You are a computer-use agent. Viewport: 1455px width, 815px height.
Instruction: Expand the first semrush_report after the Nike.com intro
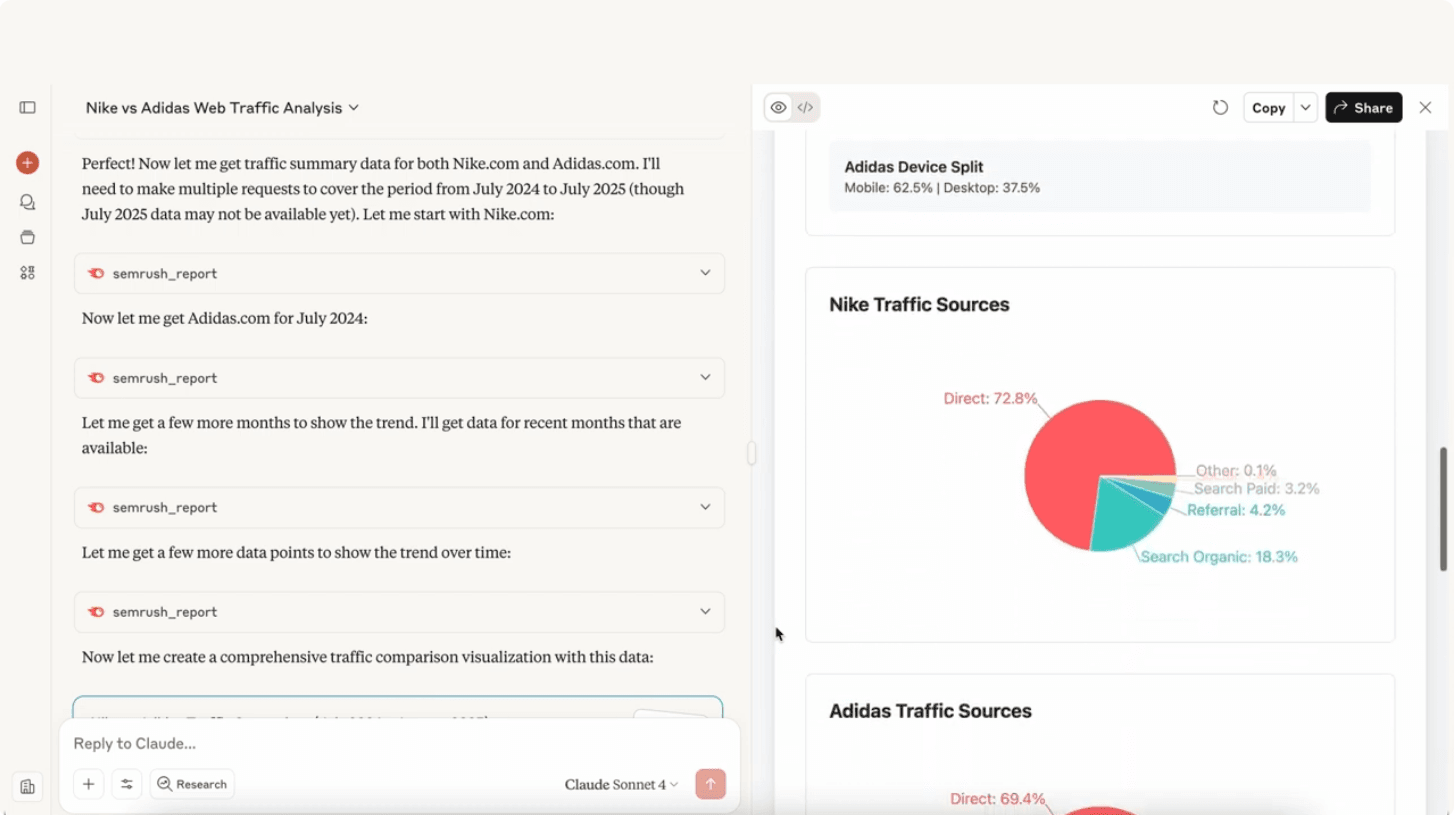[x=399, y=273]
